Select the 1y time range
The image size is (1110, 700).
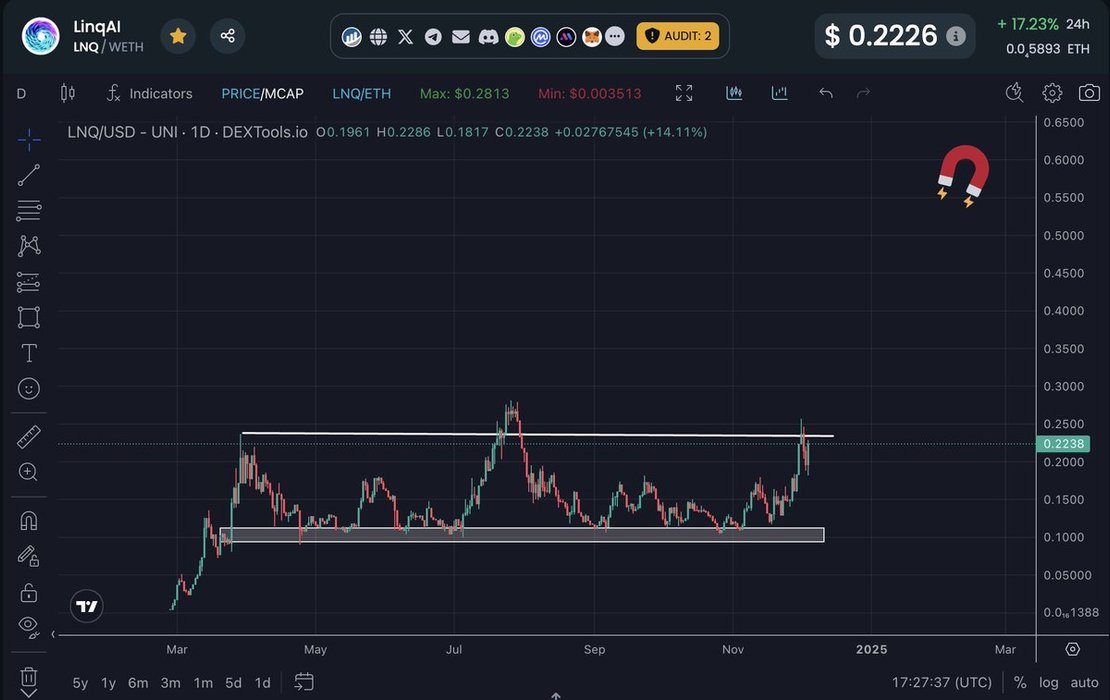click(108, 683)
